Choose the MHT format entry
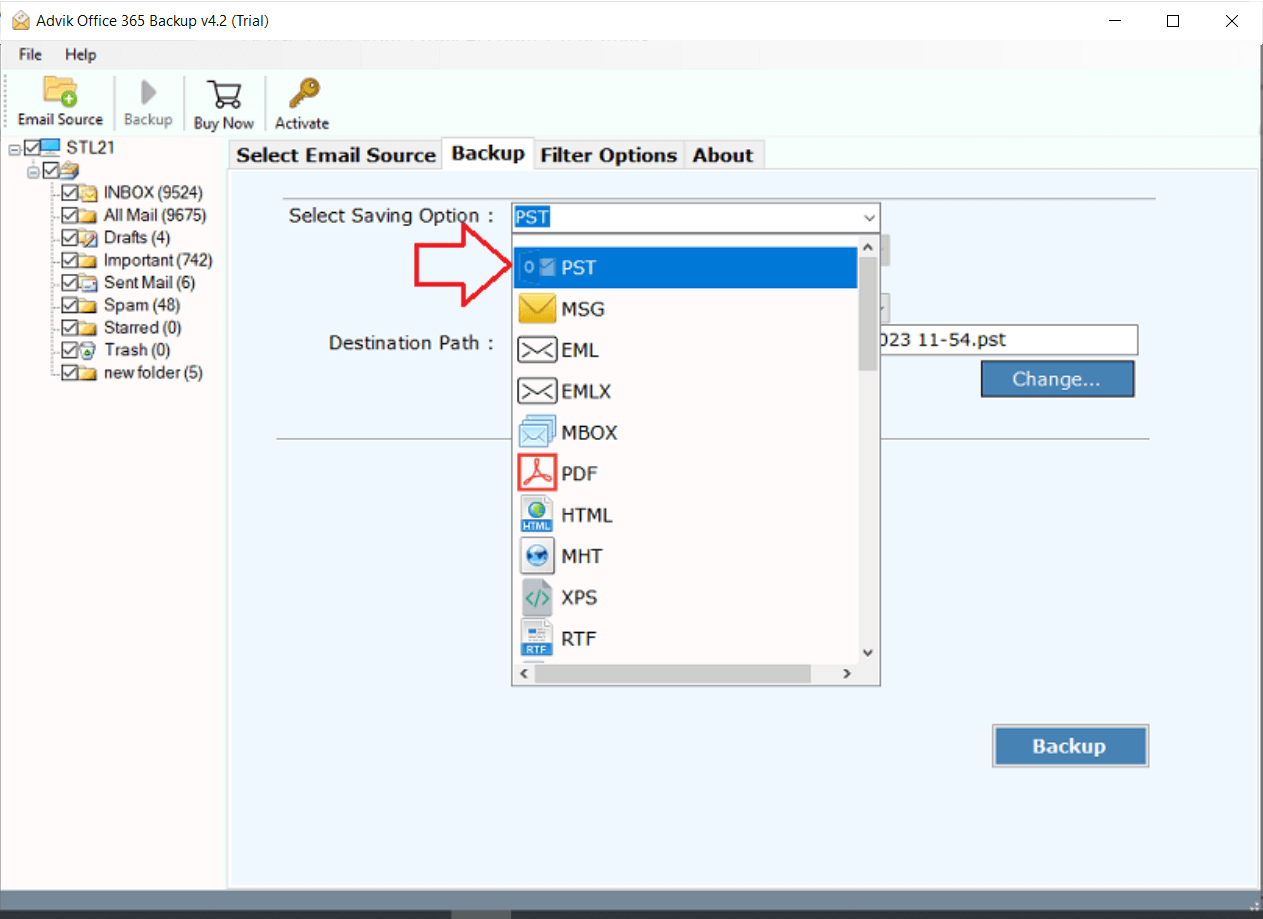 pyautogui.click(x=686, y=556)
